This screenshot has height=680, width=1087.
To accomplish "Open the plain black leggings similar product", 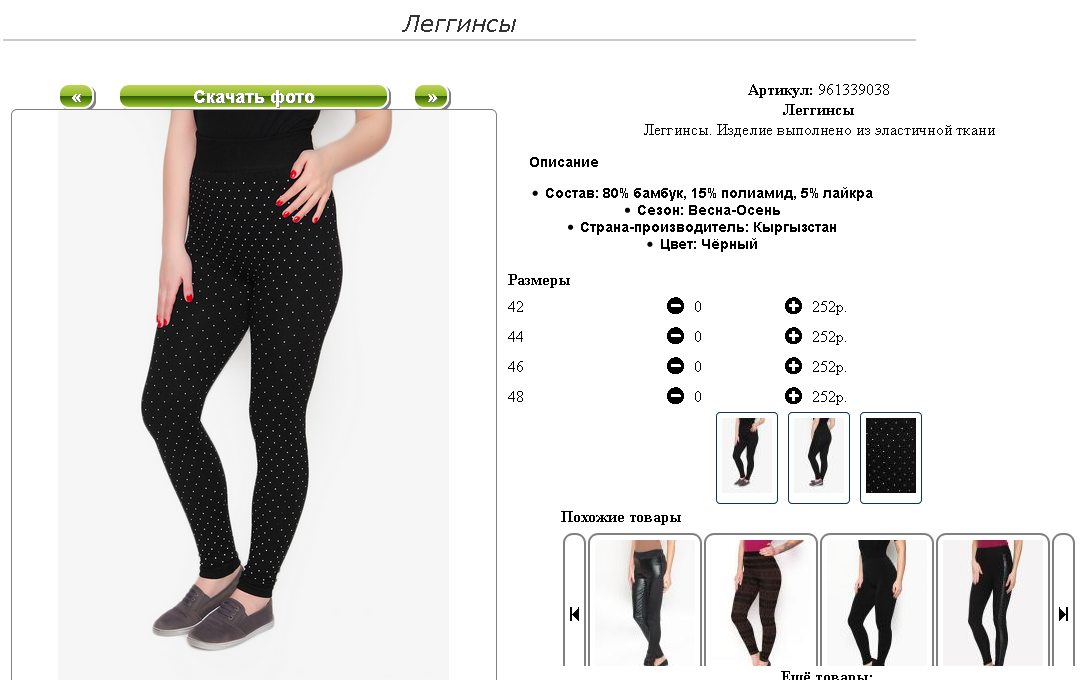I will [877, 602].
